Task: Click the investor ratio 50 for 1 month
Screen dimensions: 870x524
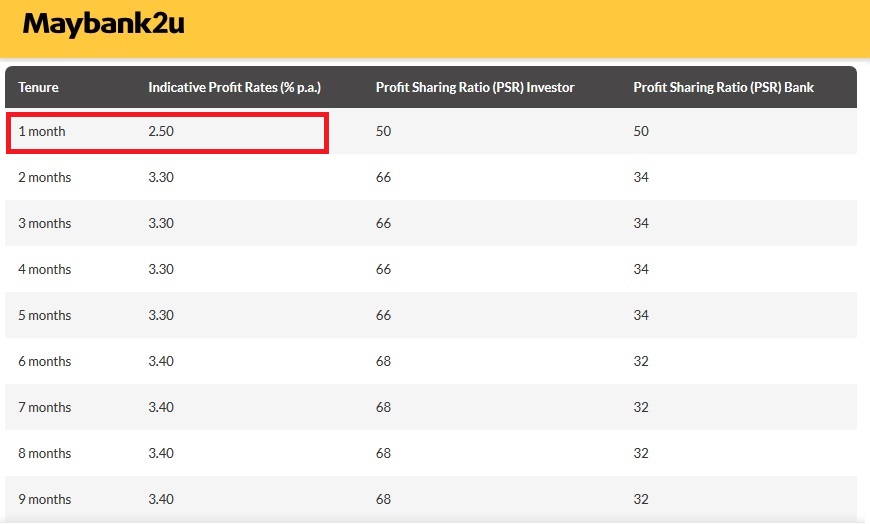Action: [x=383, y=131]
